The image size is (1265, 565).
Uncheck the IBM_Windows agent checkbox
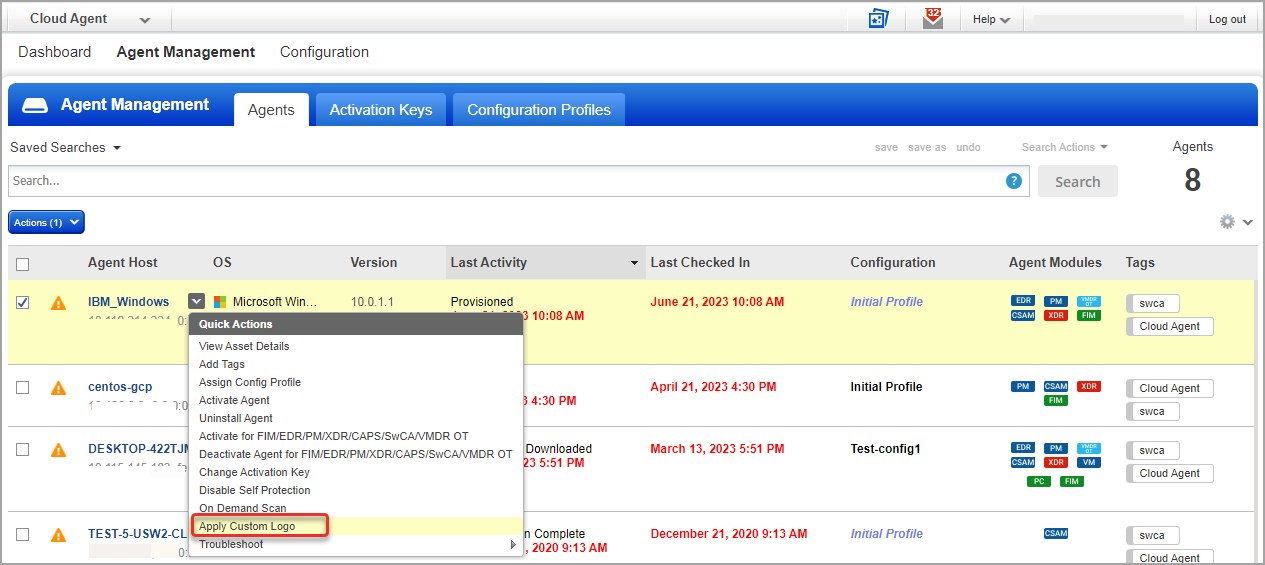(23, 302)
